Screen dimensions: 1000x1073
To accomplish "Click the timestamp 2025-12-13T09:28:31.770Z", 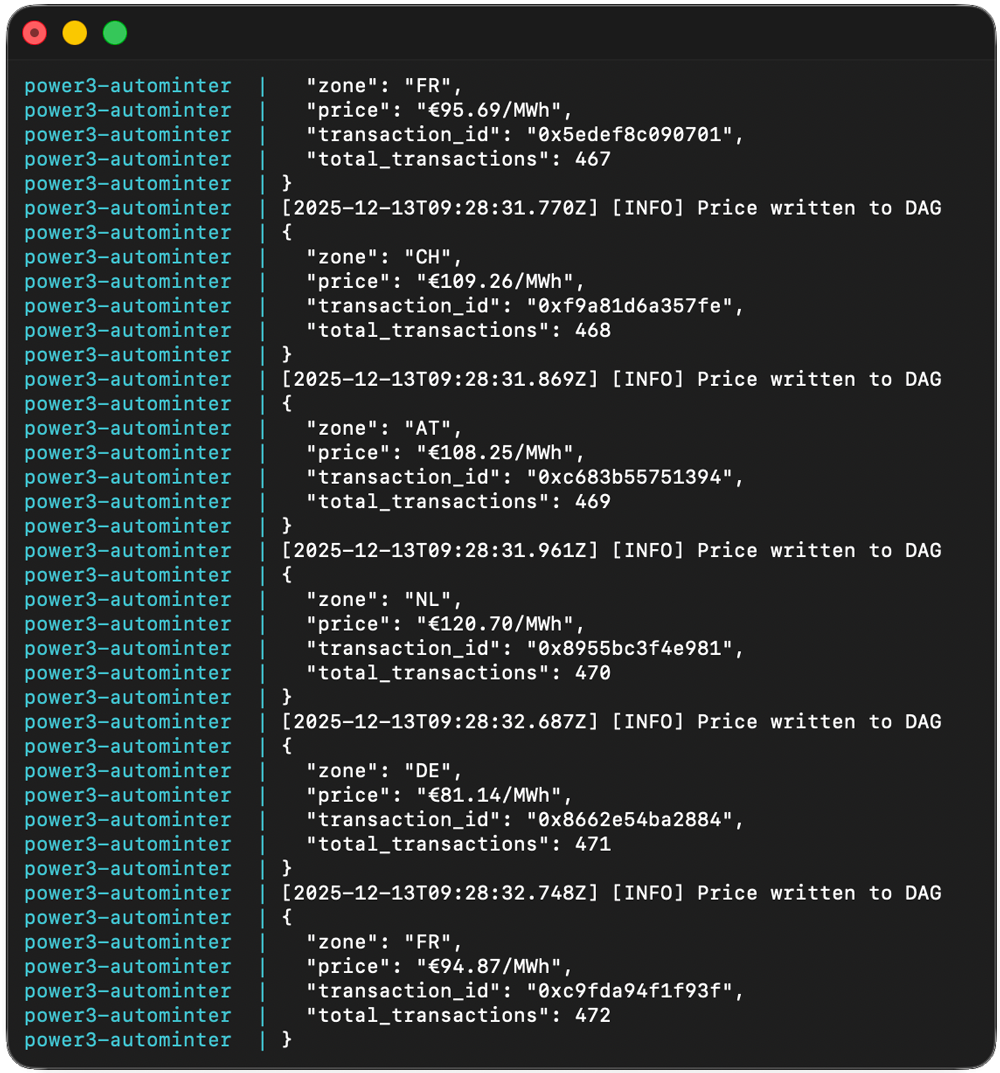I will pos(440,208).
